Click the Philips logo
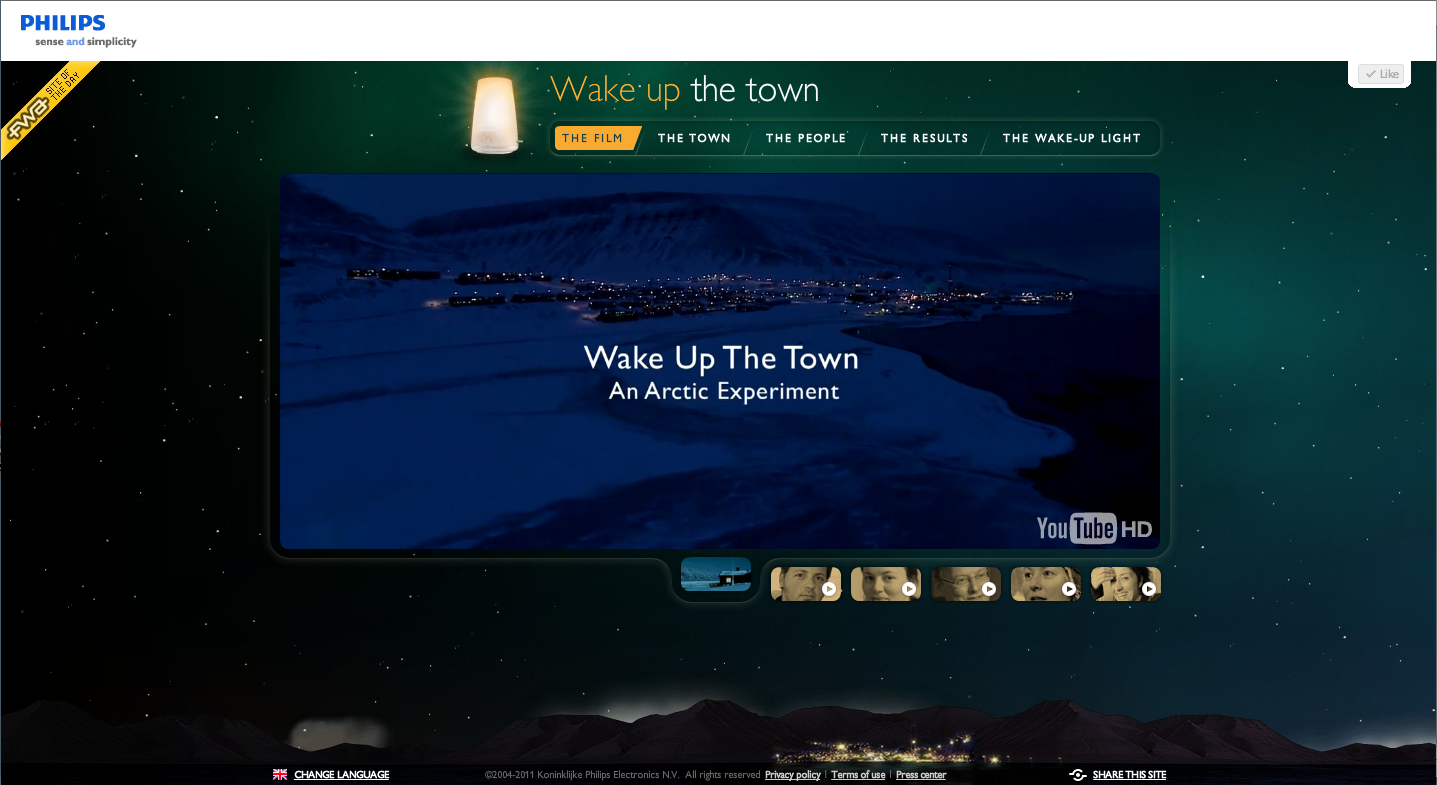This screenshot has height=785, width=1437. point(63,23)
